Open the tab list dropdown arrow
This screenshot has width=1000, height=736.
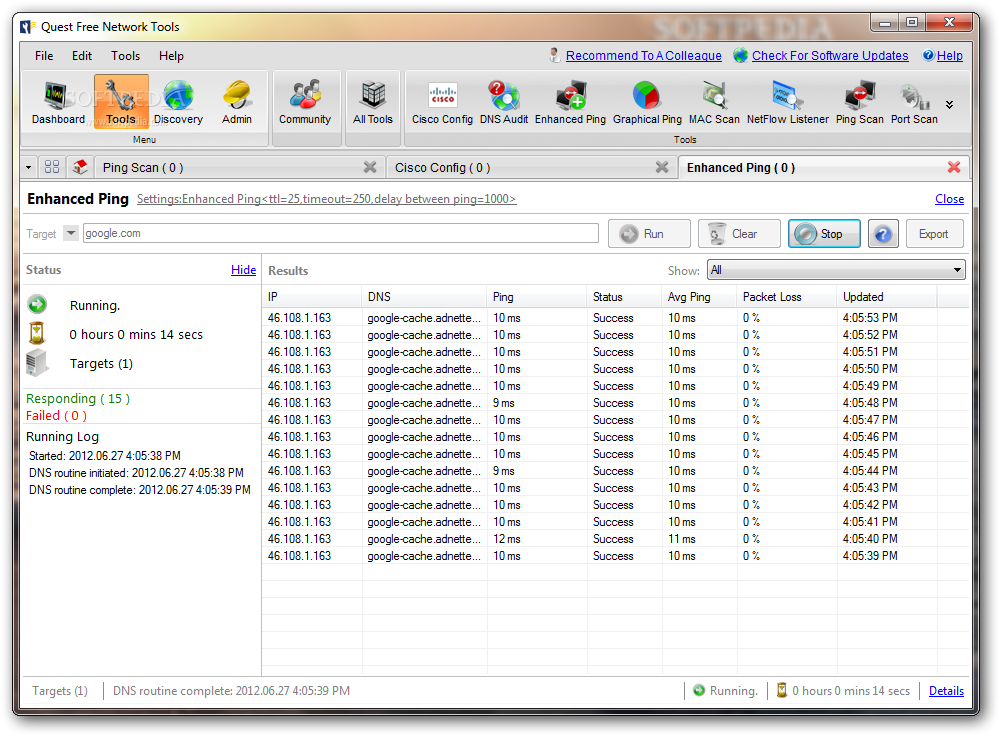[x=29, y=168]
